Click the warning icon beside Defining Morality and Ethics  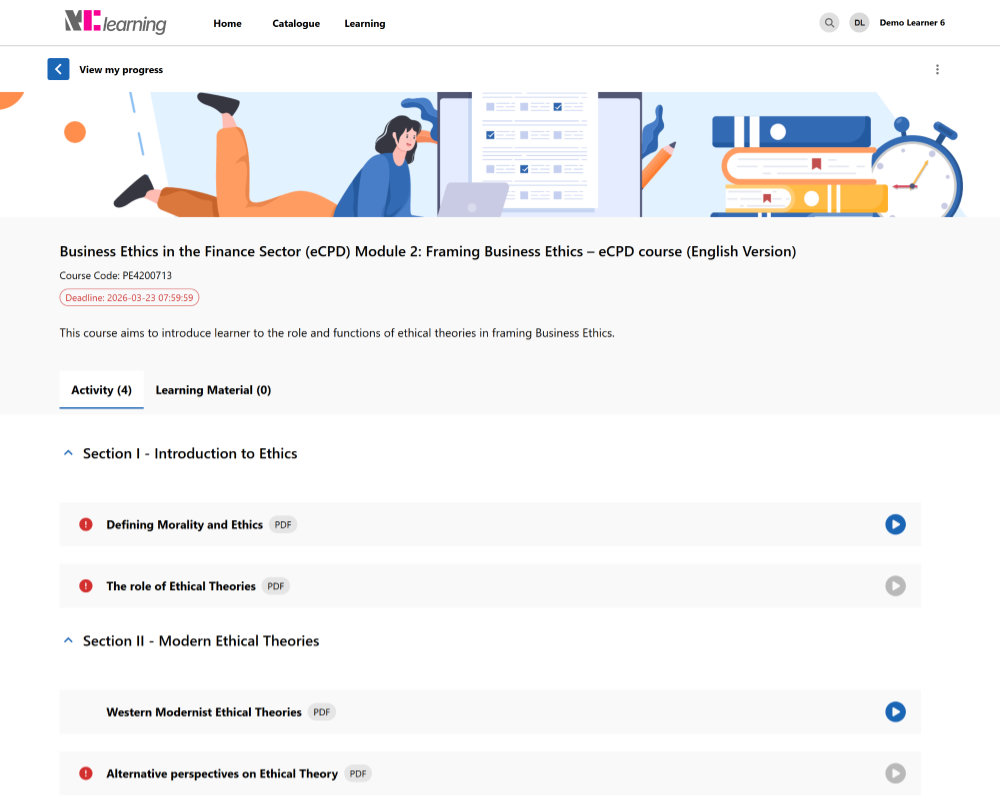pyautogui.click(x=86, y=524)
